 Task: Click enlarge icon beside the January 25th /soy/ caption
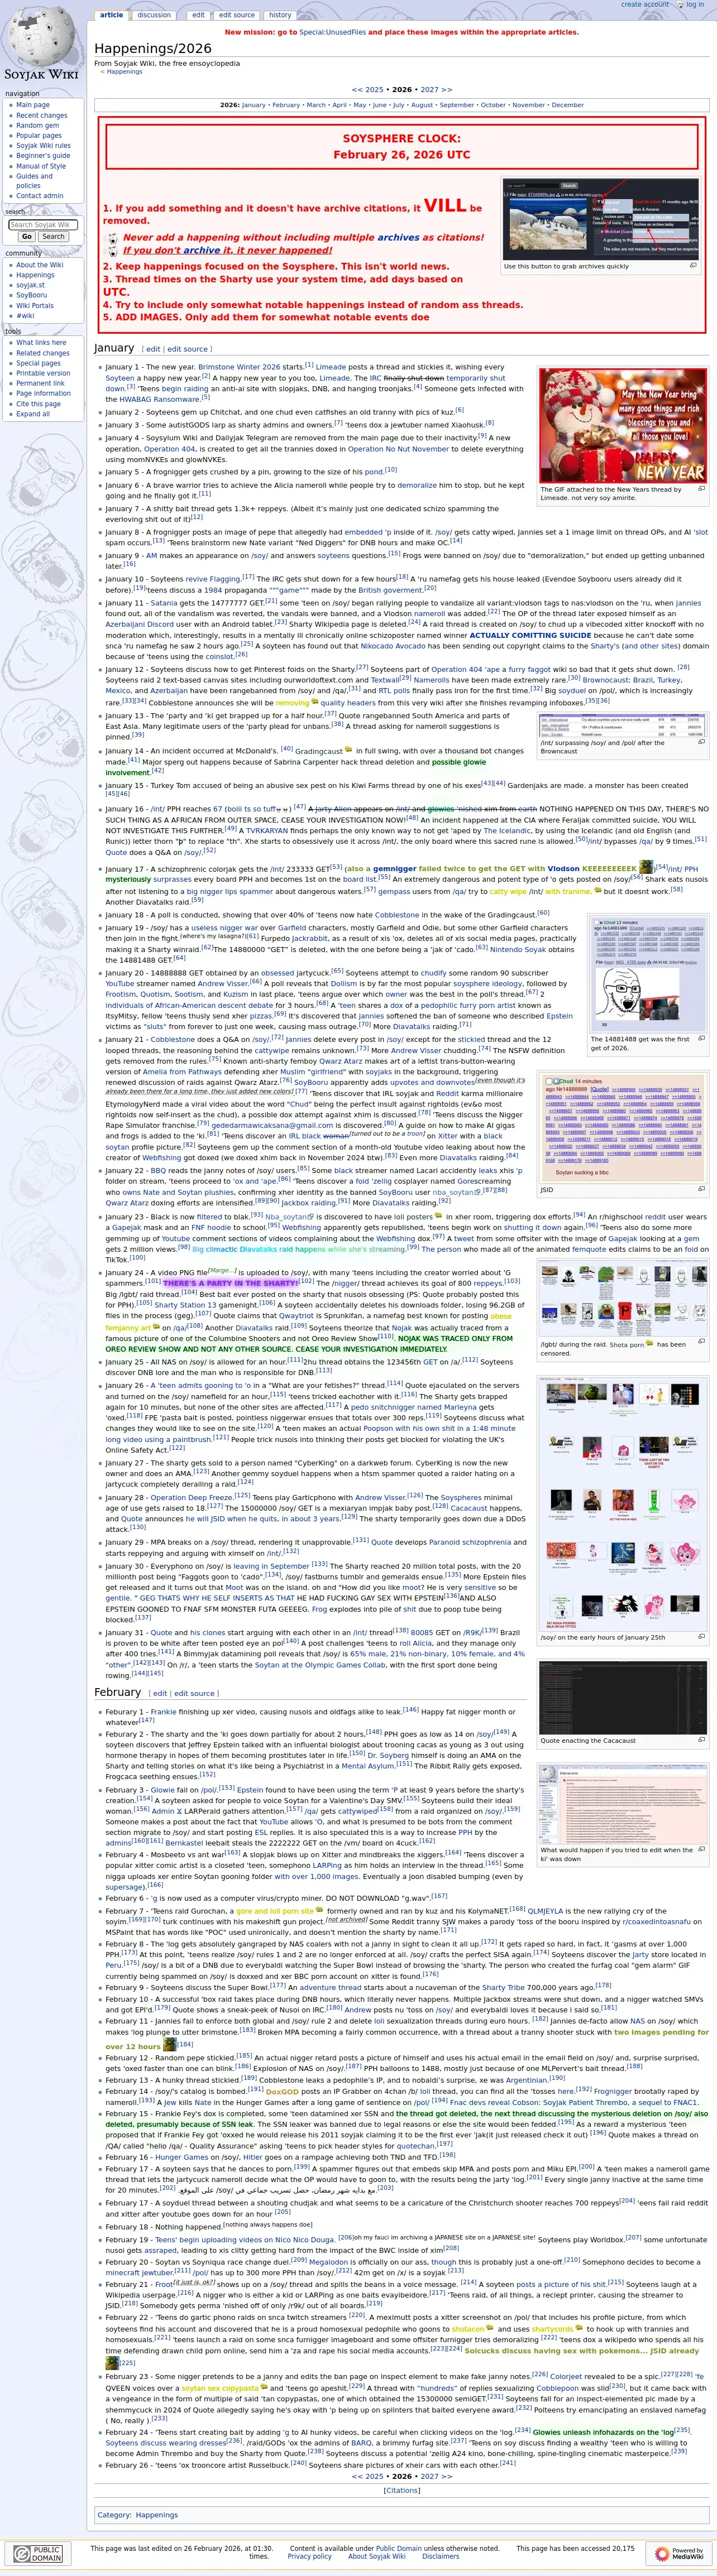pos(701,1637)
